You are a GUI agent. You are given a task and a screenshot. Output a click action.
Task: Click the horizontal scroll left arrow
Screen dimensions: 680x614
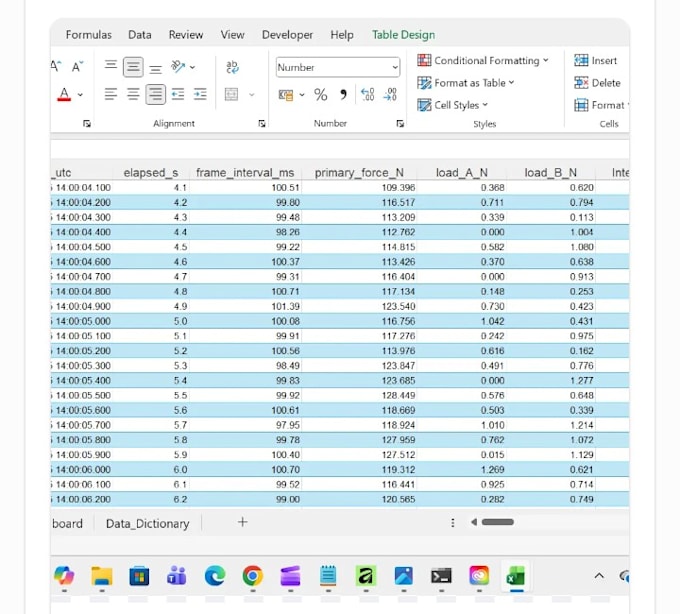[x=474, y=522]
